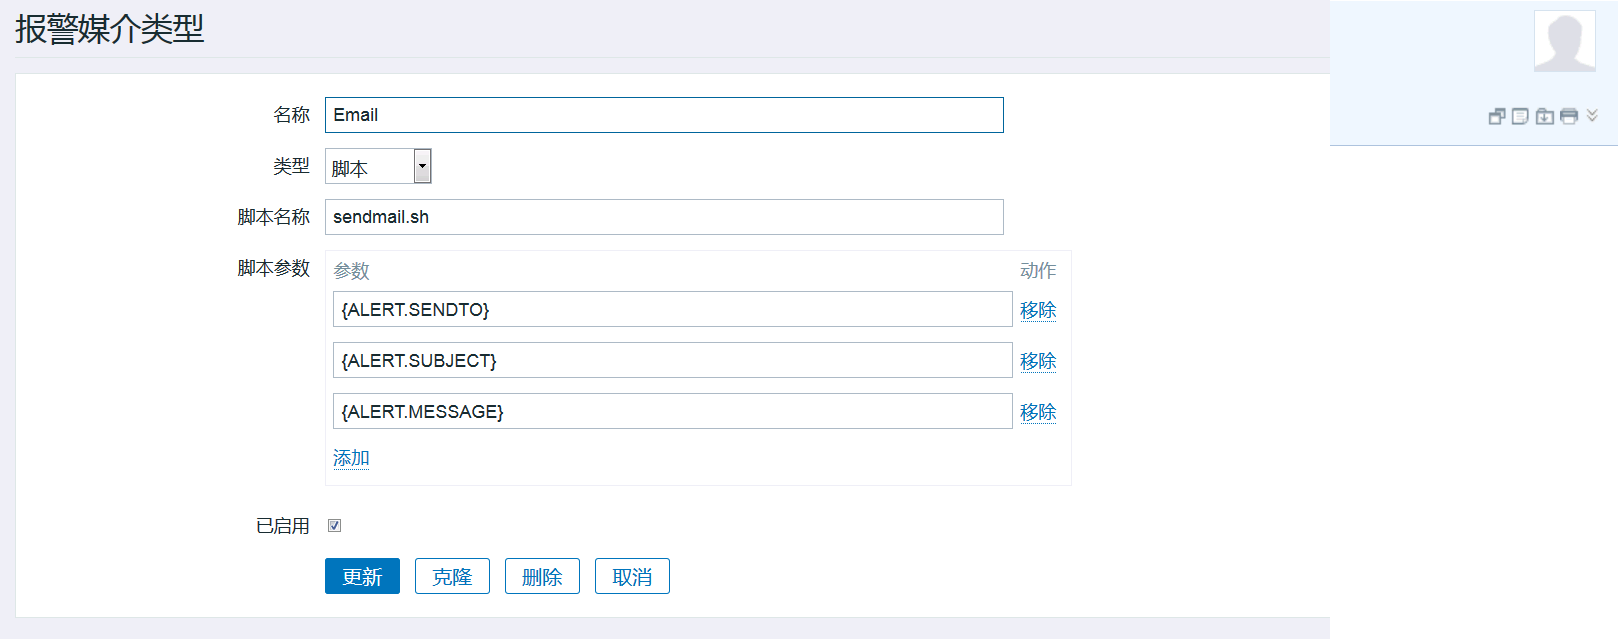
Task: Click the download-to-folder icon
Action: point(1545,116)
